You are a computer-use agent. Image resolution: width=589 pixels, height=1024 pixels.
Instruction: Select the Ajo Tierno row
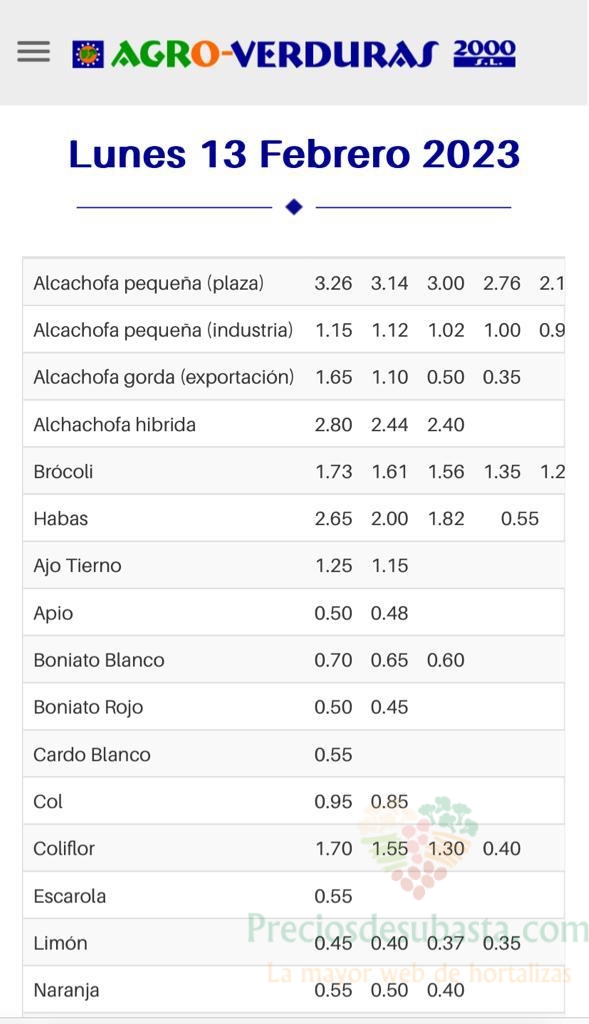[294, 566]
